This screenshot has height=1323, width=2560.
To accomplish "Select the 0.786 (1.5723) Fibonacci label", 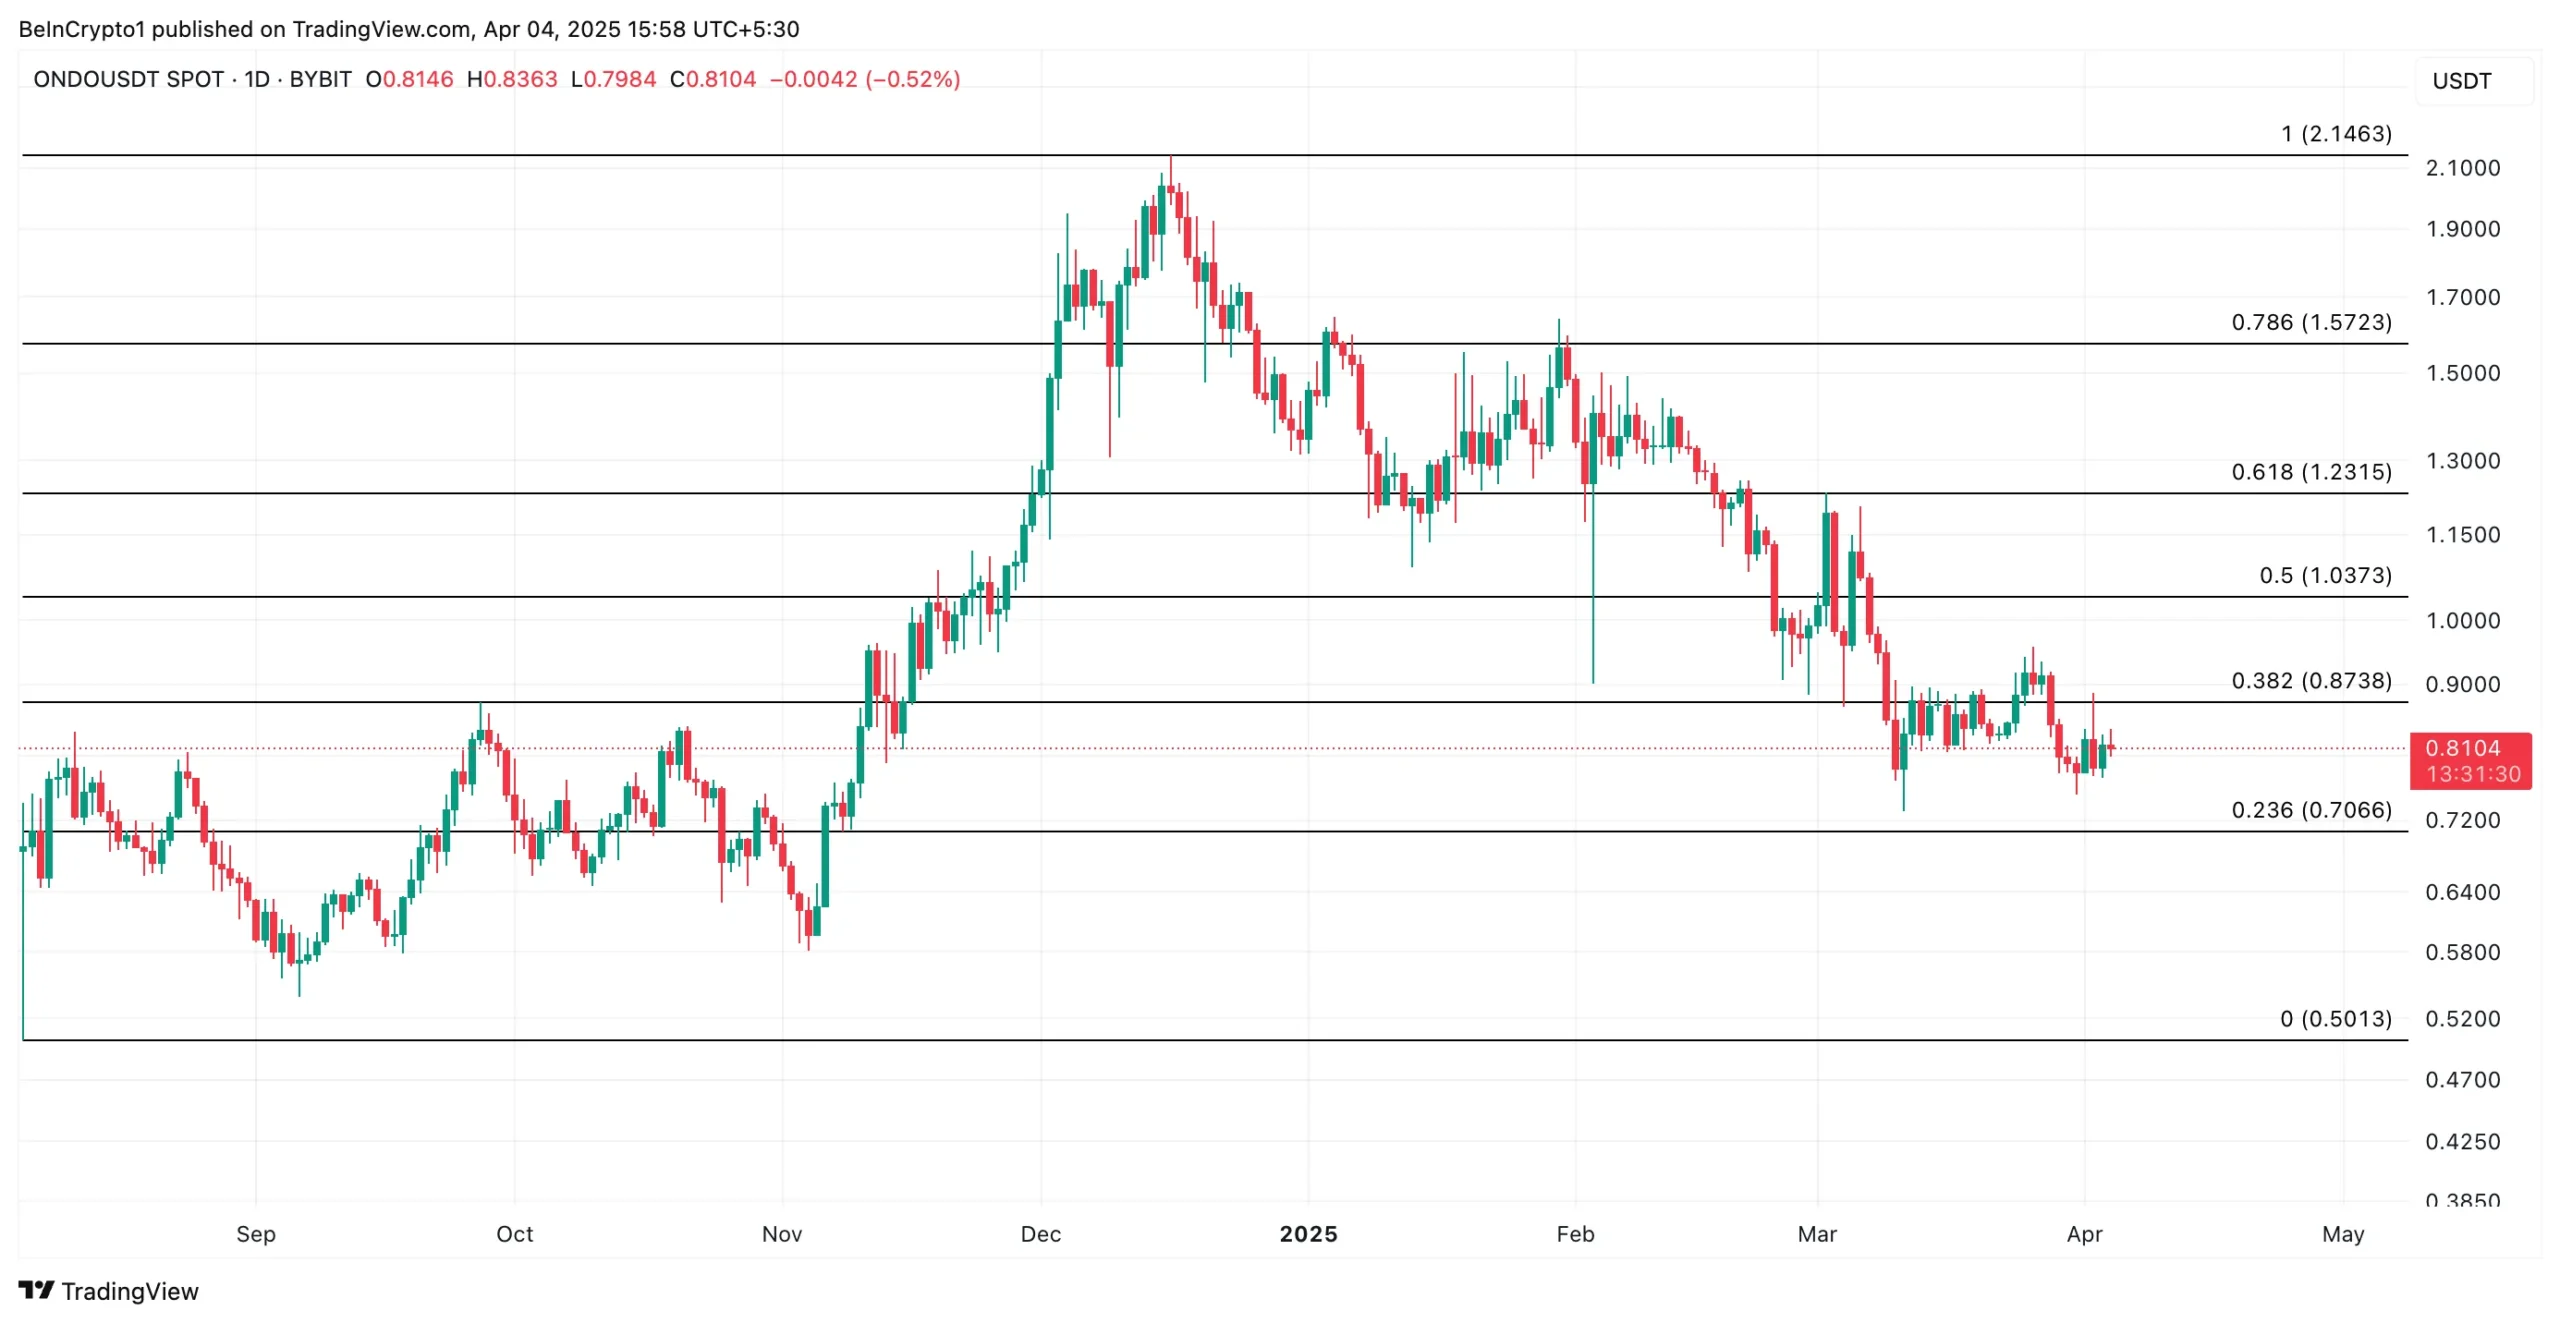I will pyautogui.click(x=2310, y=322).
